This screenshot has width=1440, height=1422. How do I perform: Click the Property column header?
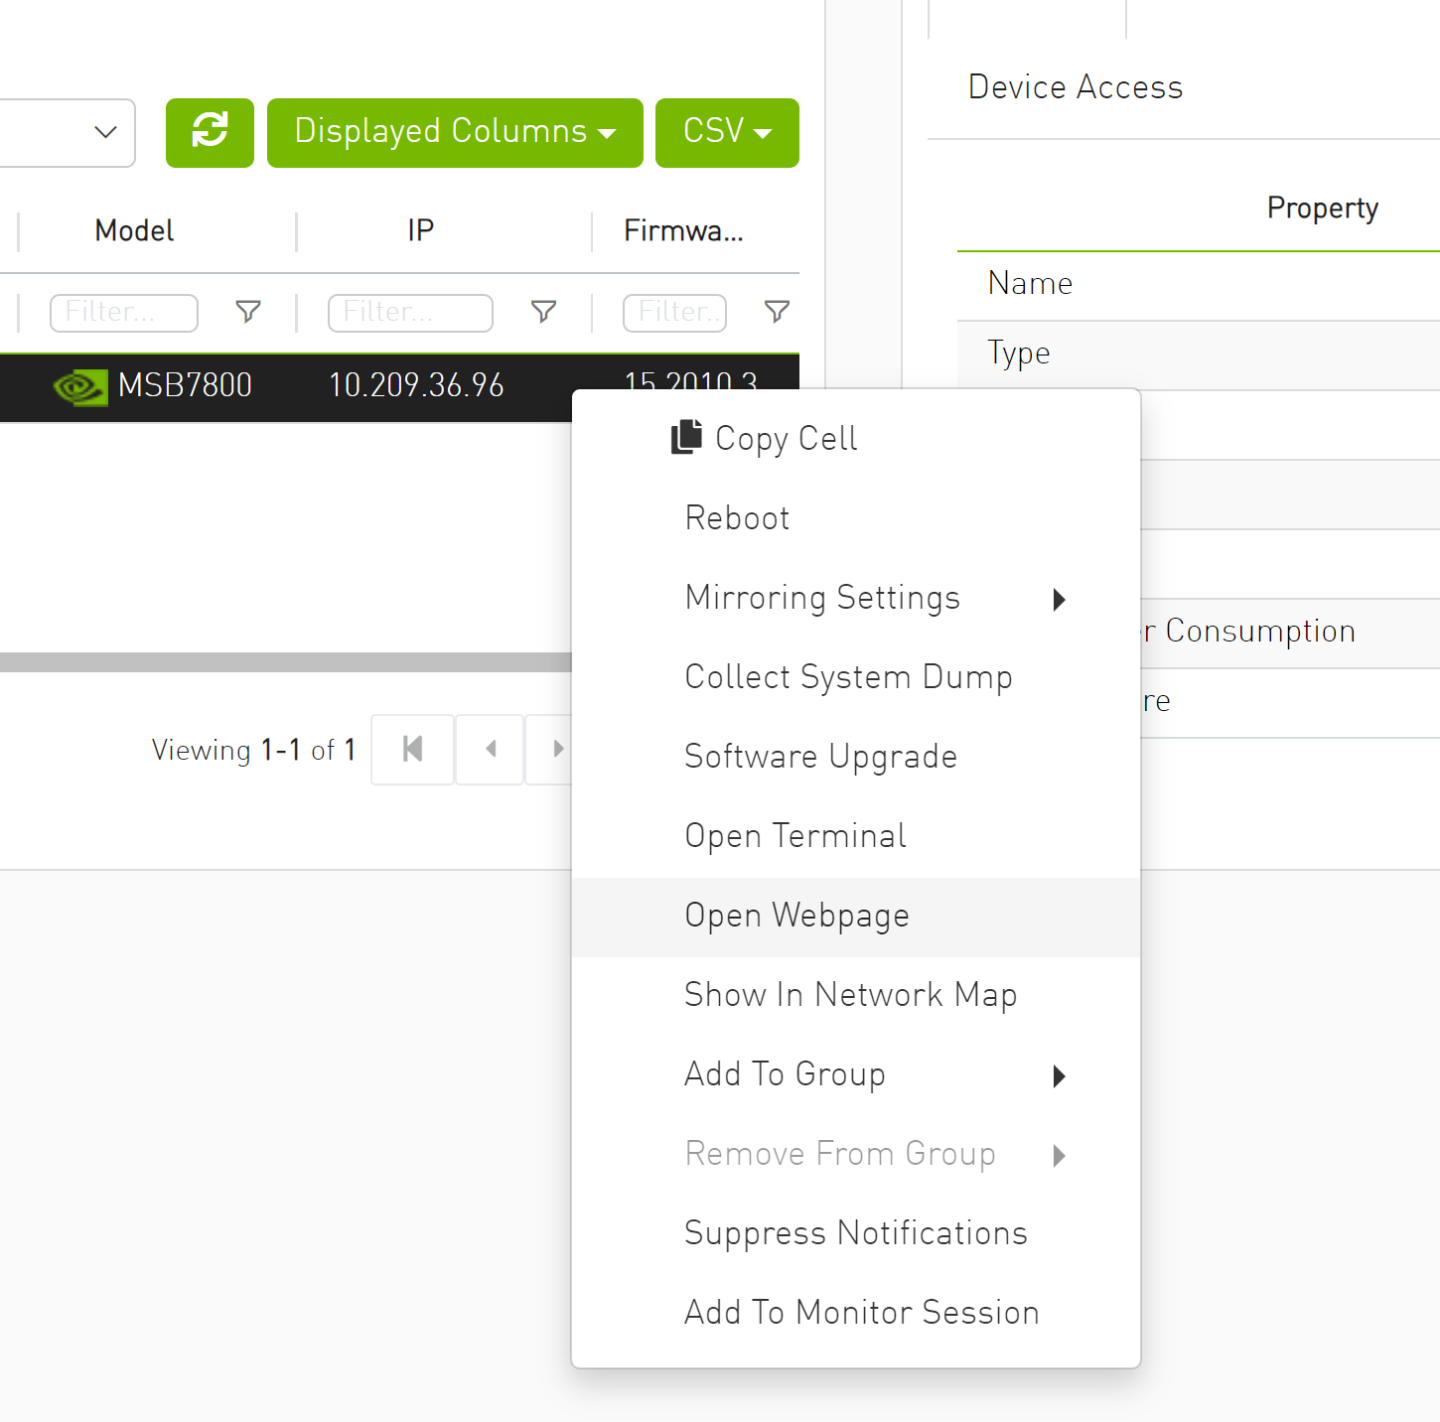click(1322, 208)
